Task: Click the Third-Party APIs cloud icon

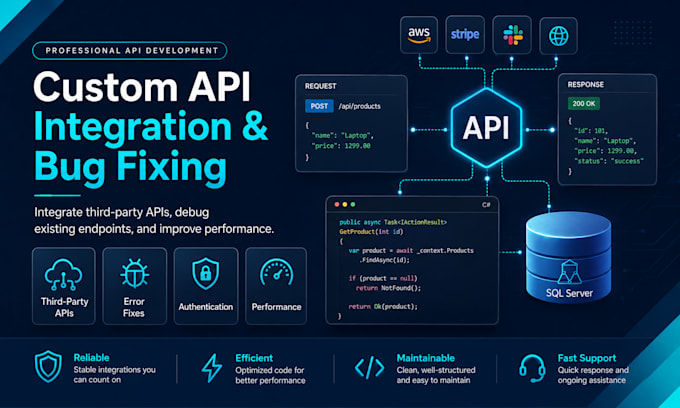Action: pos(63,274)
